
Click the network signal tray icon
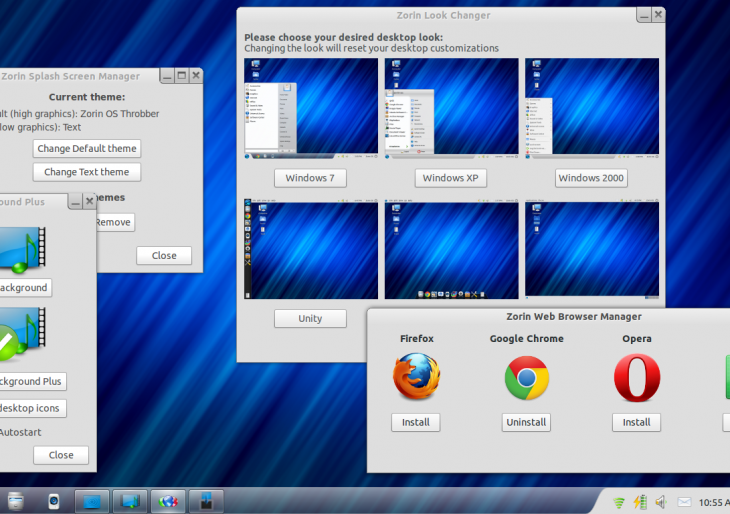click(619, 502)
